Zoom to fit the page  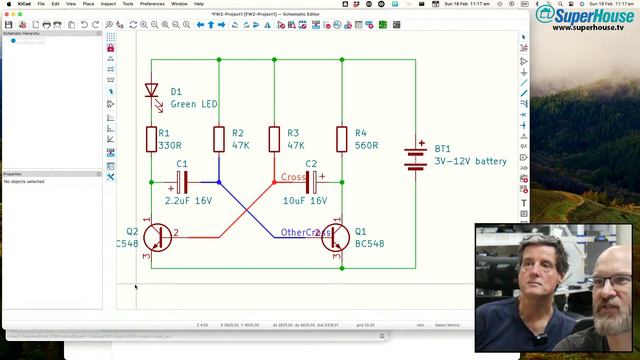pos(165,25)
